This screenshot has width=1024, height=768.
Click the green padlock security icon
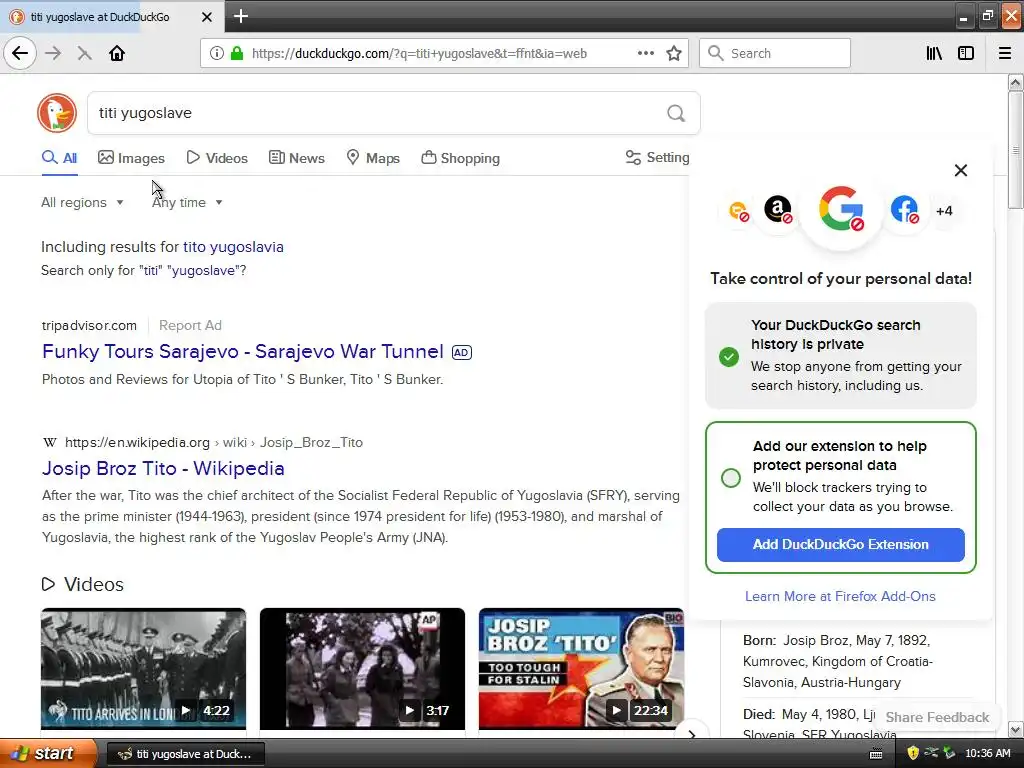coord(237,54)
